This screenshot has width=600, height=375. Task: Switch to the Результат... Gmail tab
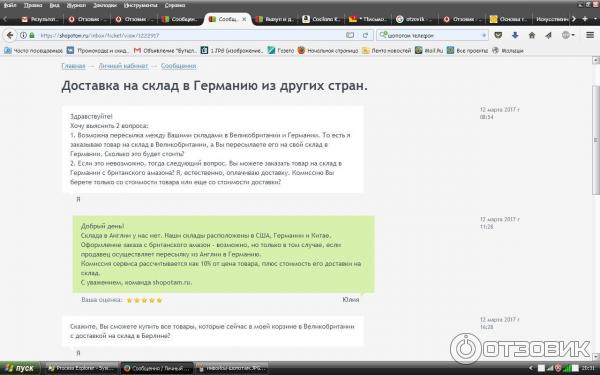[x=40, y=19]
